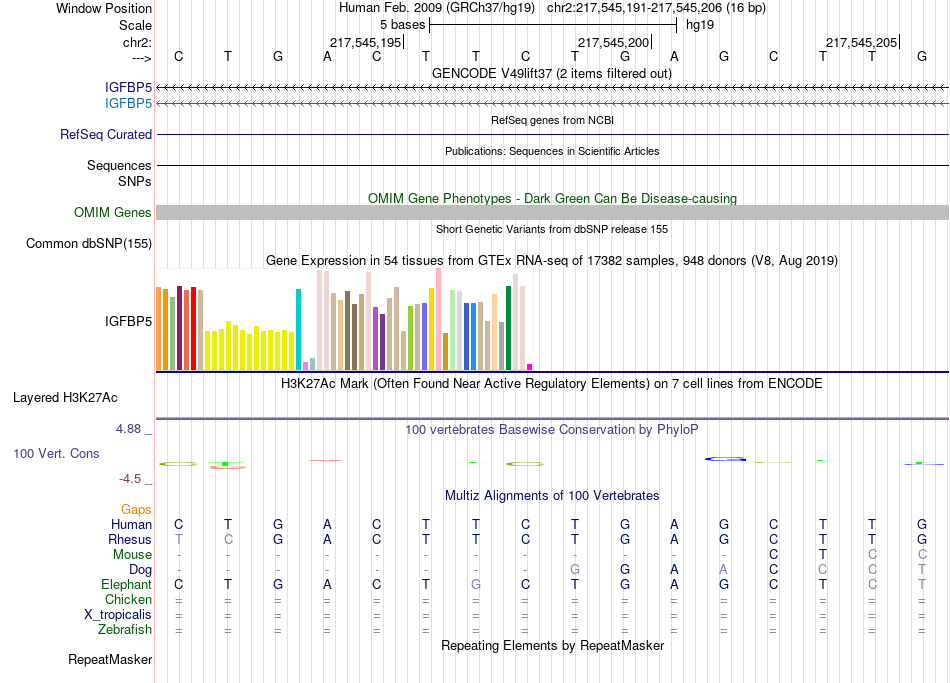
Task: Click the 217,545,205 position marker
Action: (862, 42)
